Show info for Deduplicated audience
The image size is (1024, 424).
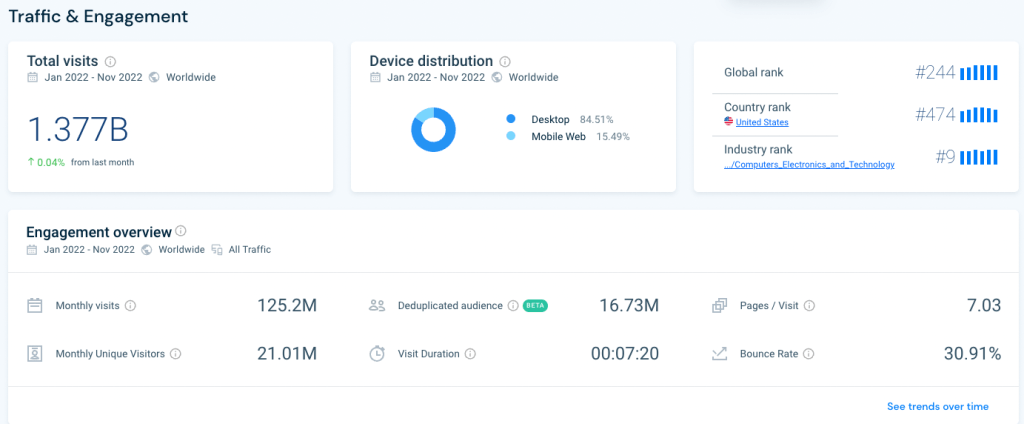[513, 305]
